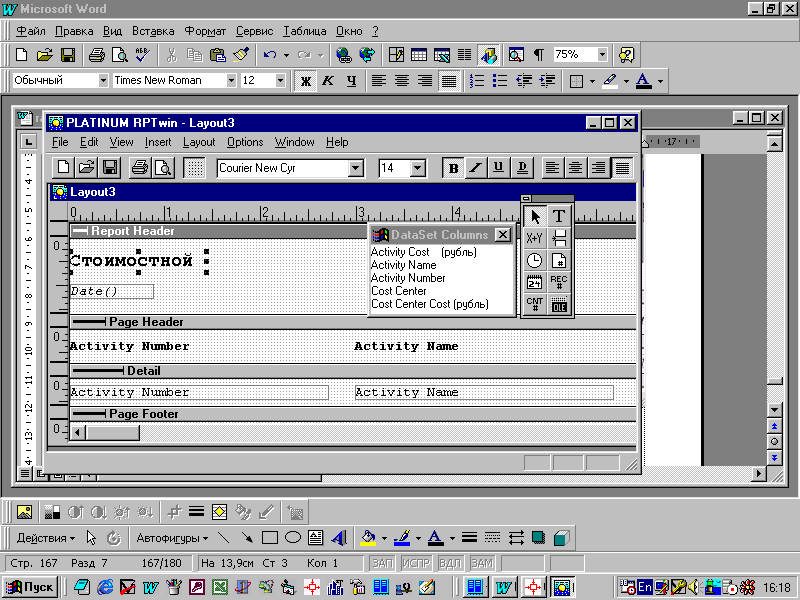Click Word's Insert Table icon
800x600 pixels.
(x=419, y=55)
